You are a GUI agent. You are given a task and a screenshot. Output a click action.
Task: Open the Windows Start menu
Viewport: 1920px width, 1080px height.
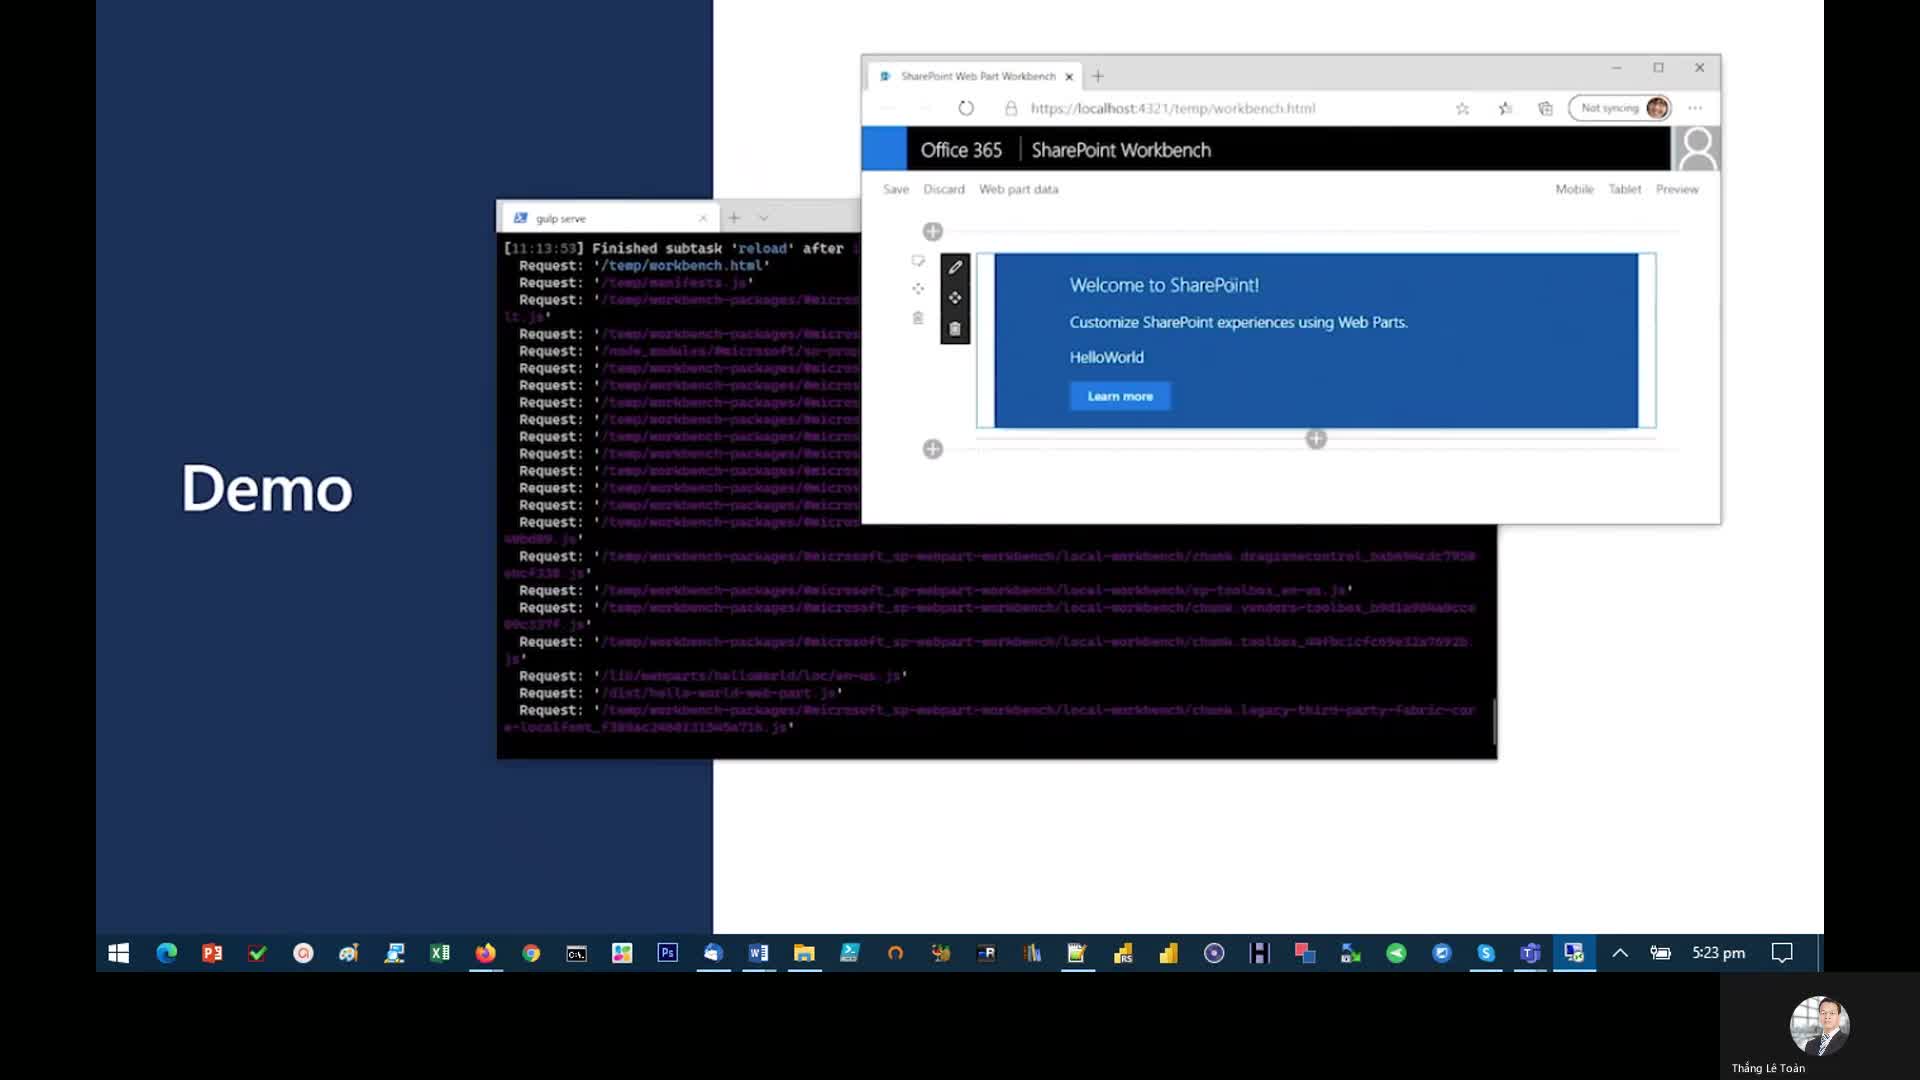[119, 953]
